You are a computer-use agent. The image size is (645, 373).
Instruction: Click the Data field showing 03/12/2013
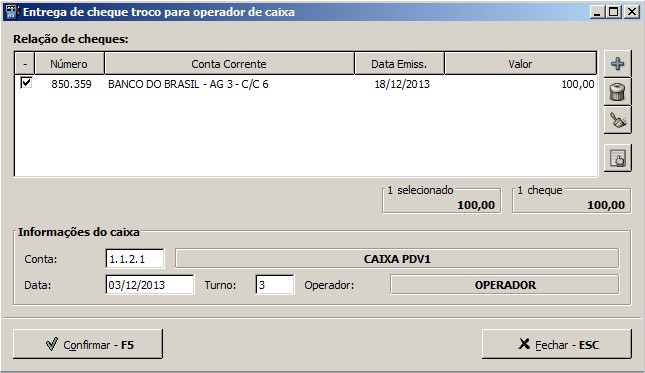[x=149, y=285]
